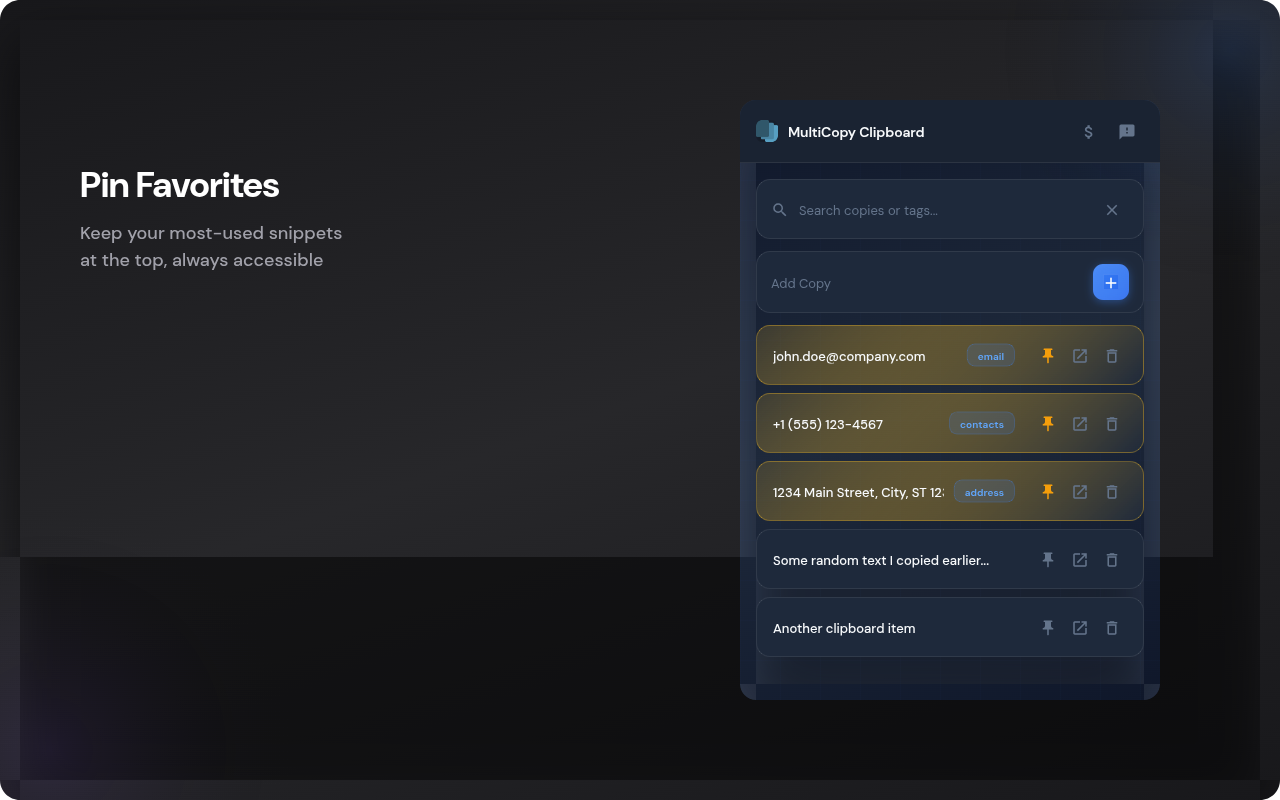Click the MultiCopy Clipboard logo icon

(767, 131)
